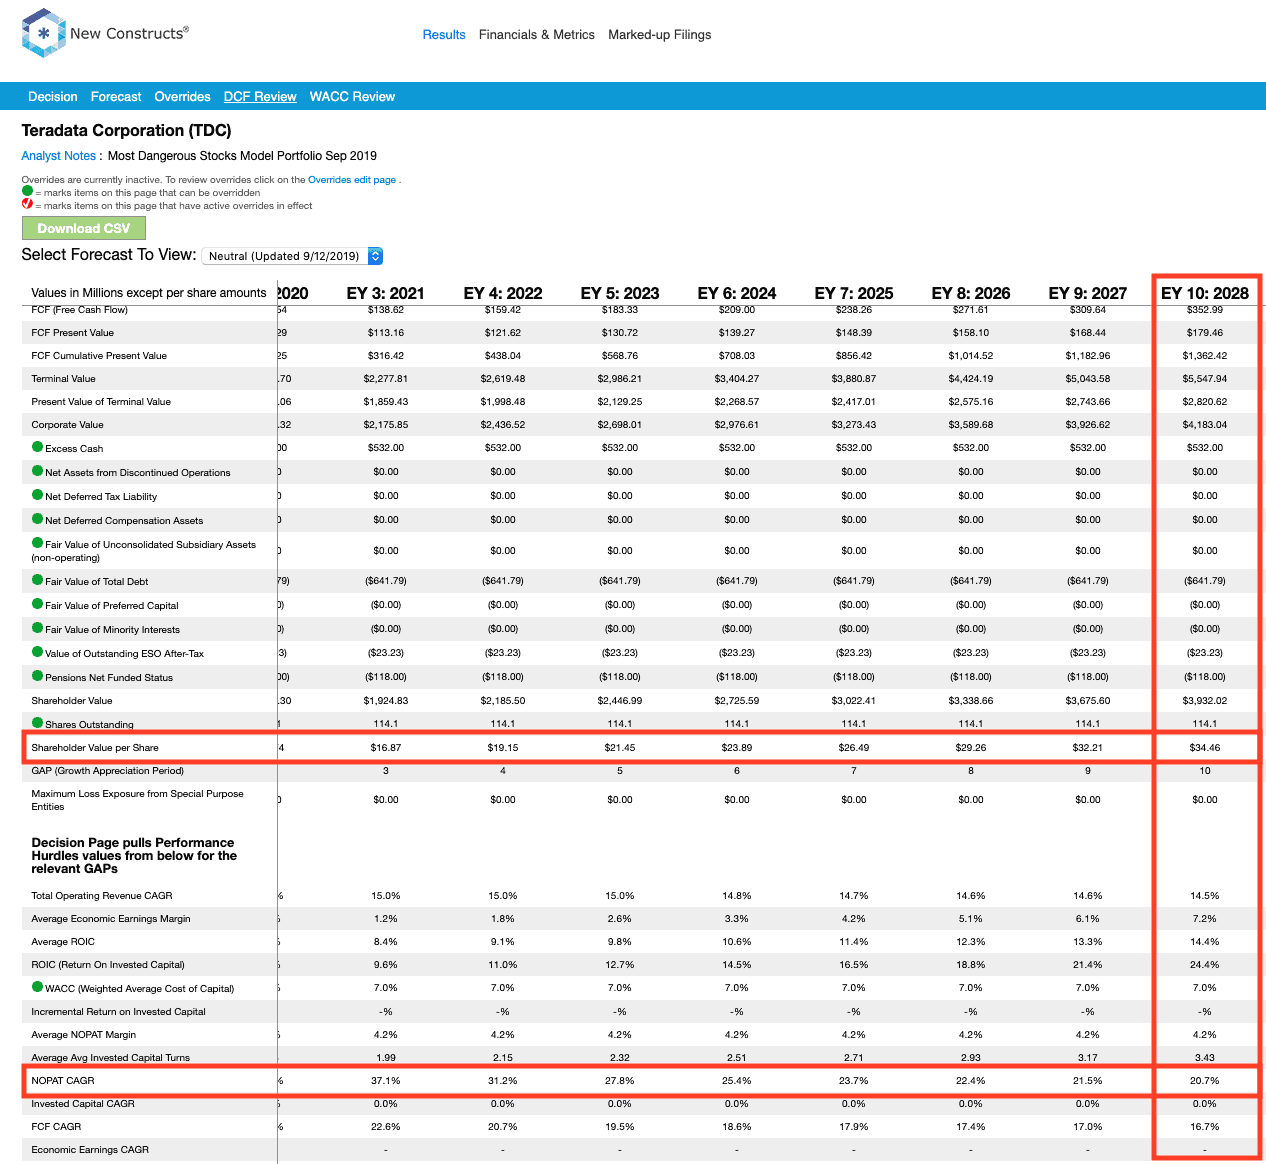The image size is (1266, 1164).
Task: Click the 37.1% NOPAT CAGR cell for 2021
Action: click(386, 1081)
